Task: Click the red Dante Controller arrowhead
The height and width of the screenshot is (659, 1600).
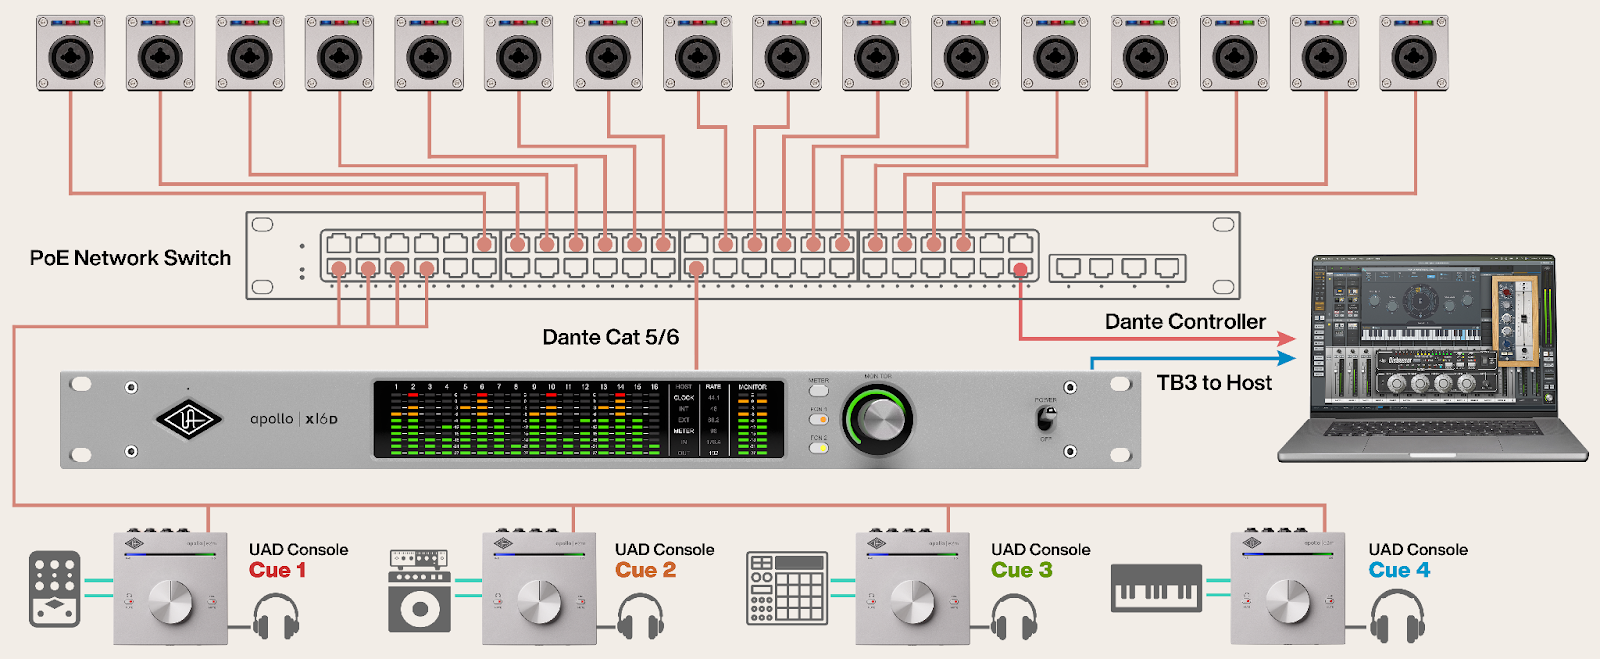Action: coord(1286,339)
